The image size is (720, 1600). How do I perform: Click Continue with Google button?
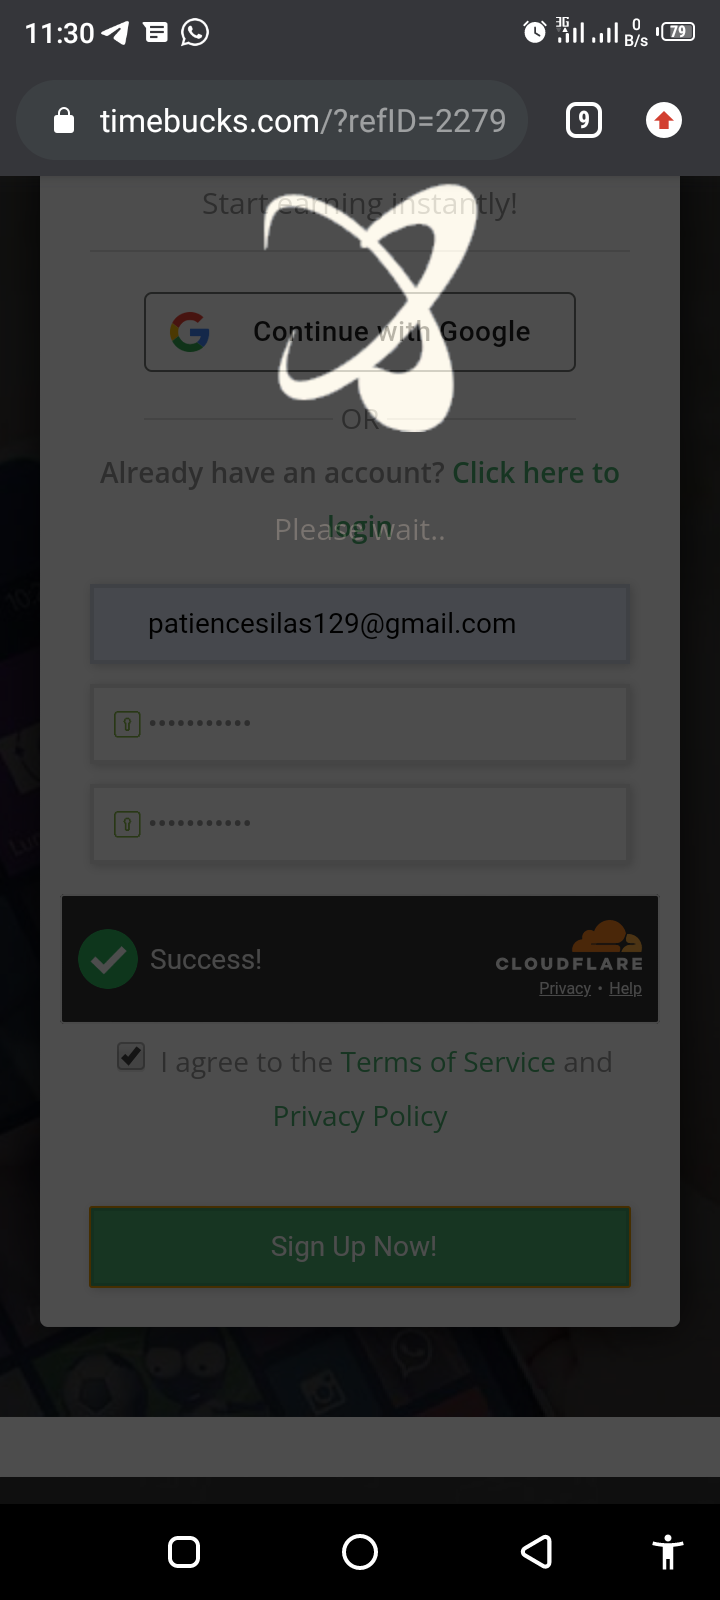pos(360,332)
